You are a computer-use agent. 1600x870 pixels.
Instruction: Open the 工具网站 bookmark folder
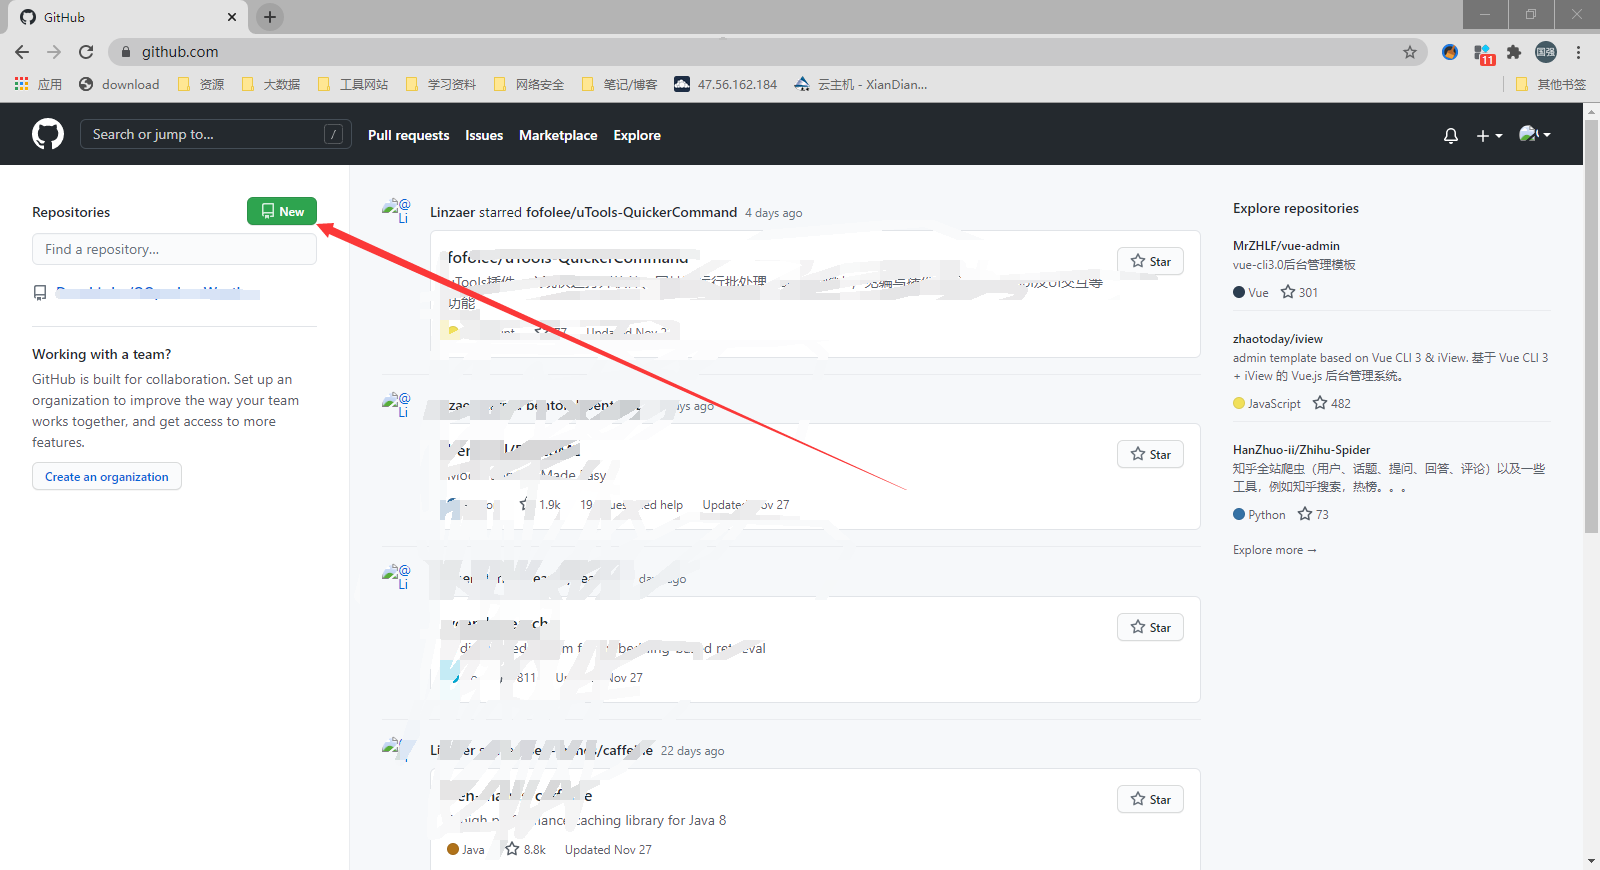click(x=353, y=84)
